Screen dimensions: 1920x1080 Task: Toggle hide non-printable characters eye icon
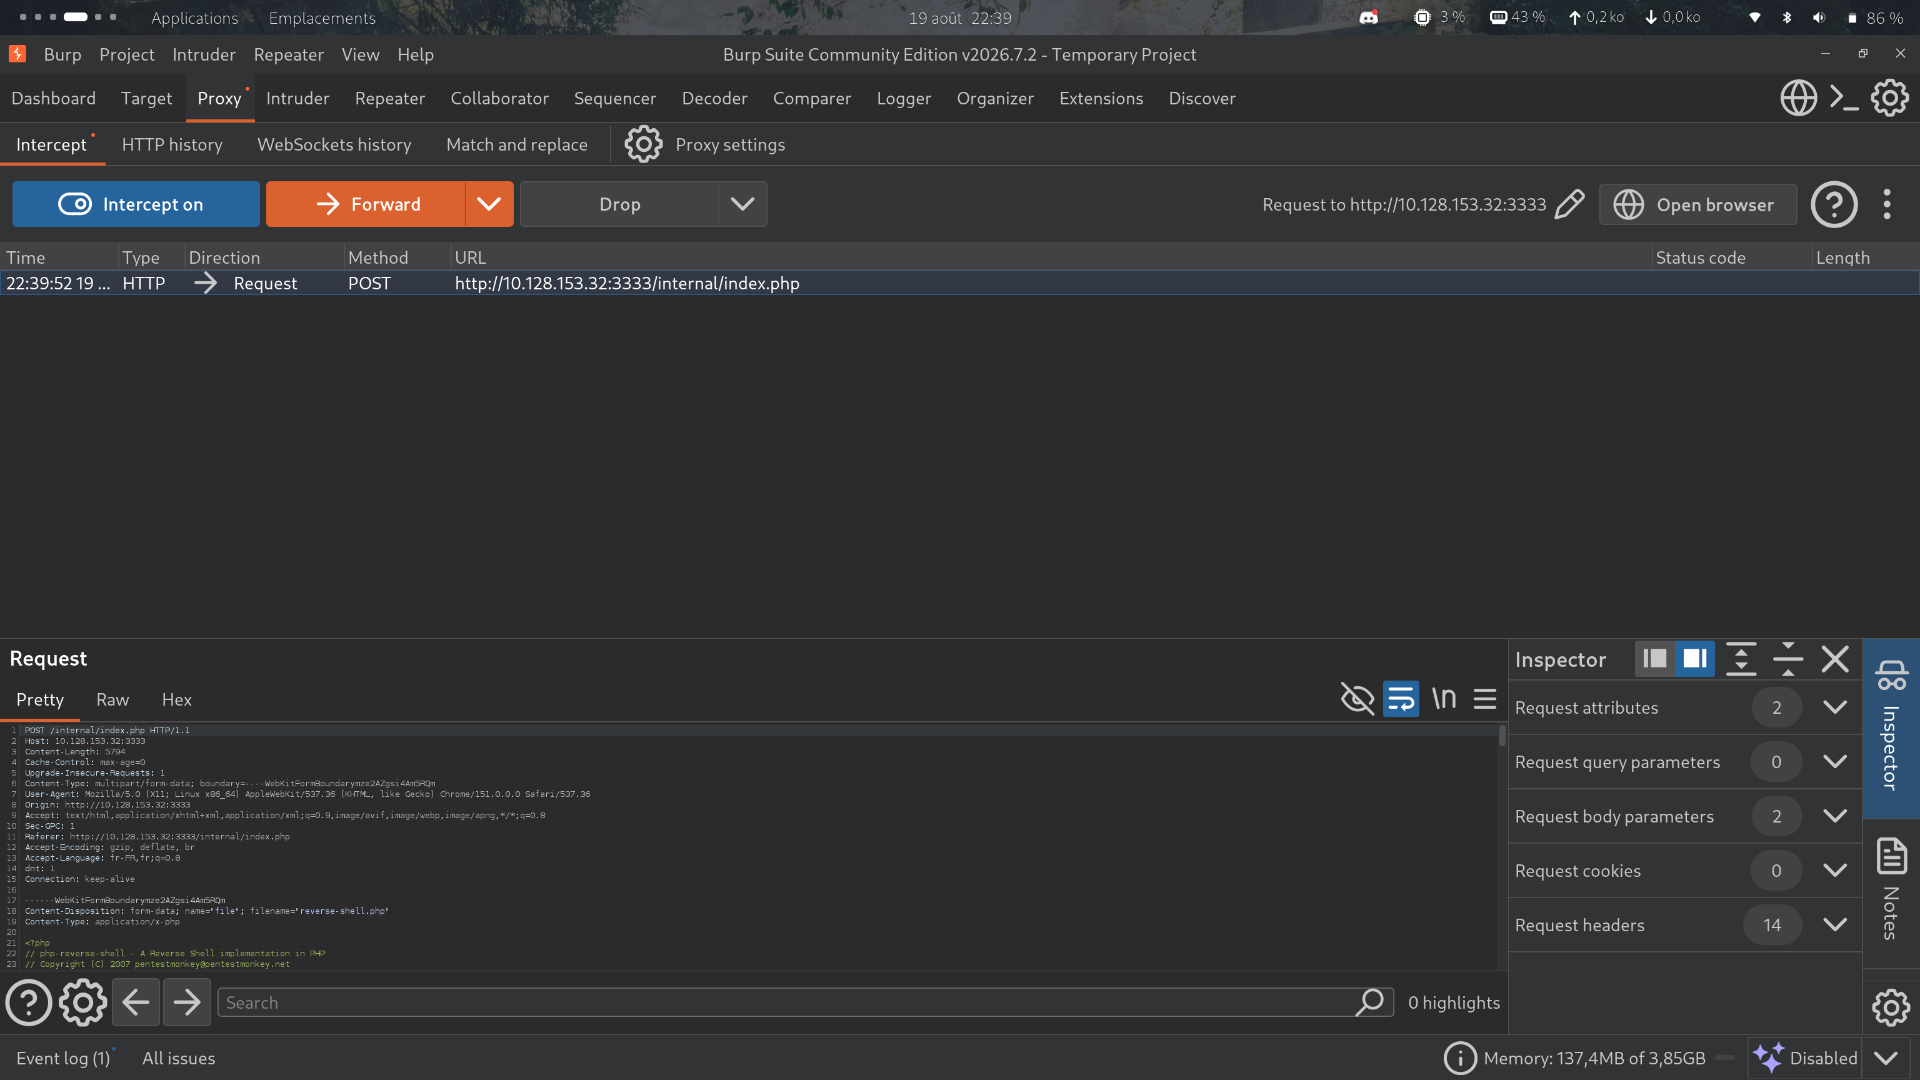(x=1357, y=699)
